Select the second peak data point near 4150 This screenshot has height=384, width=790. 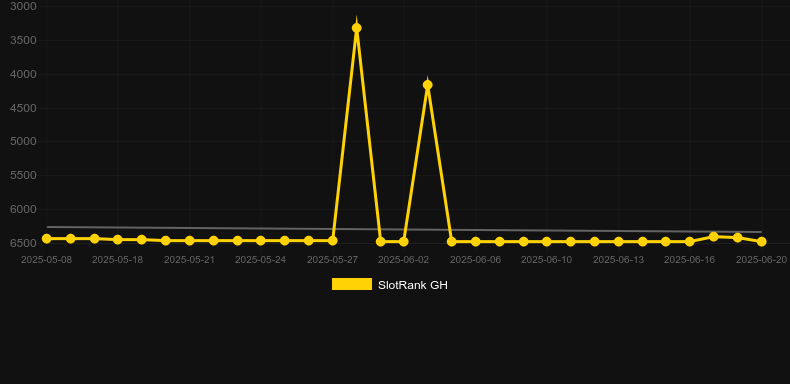(428, 85)
